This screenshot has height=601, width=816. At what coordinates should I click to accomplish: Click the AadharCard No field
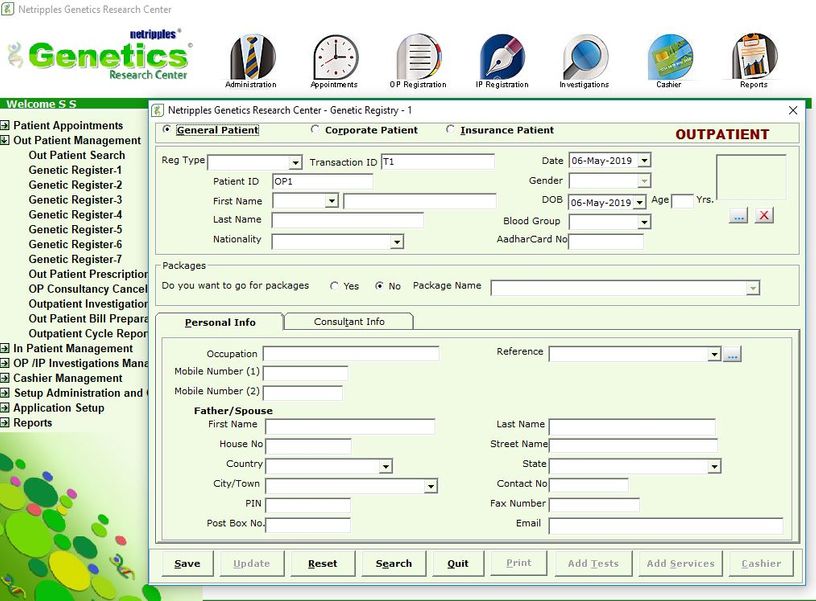(606, 241)
